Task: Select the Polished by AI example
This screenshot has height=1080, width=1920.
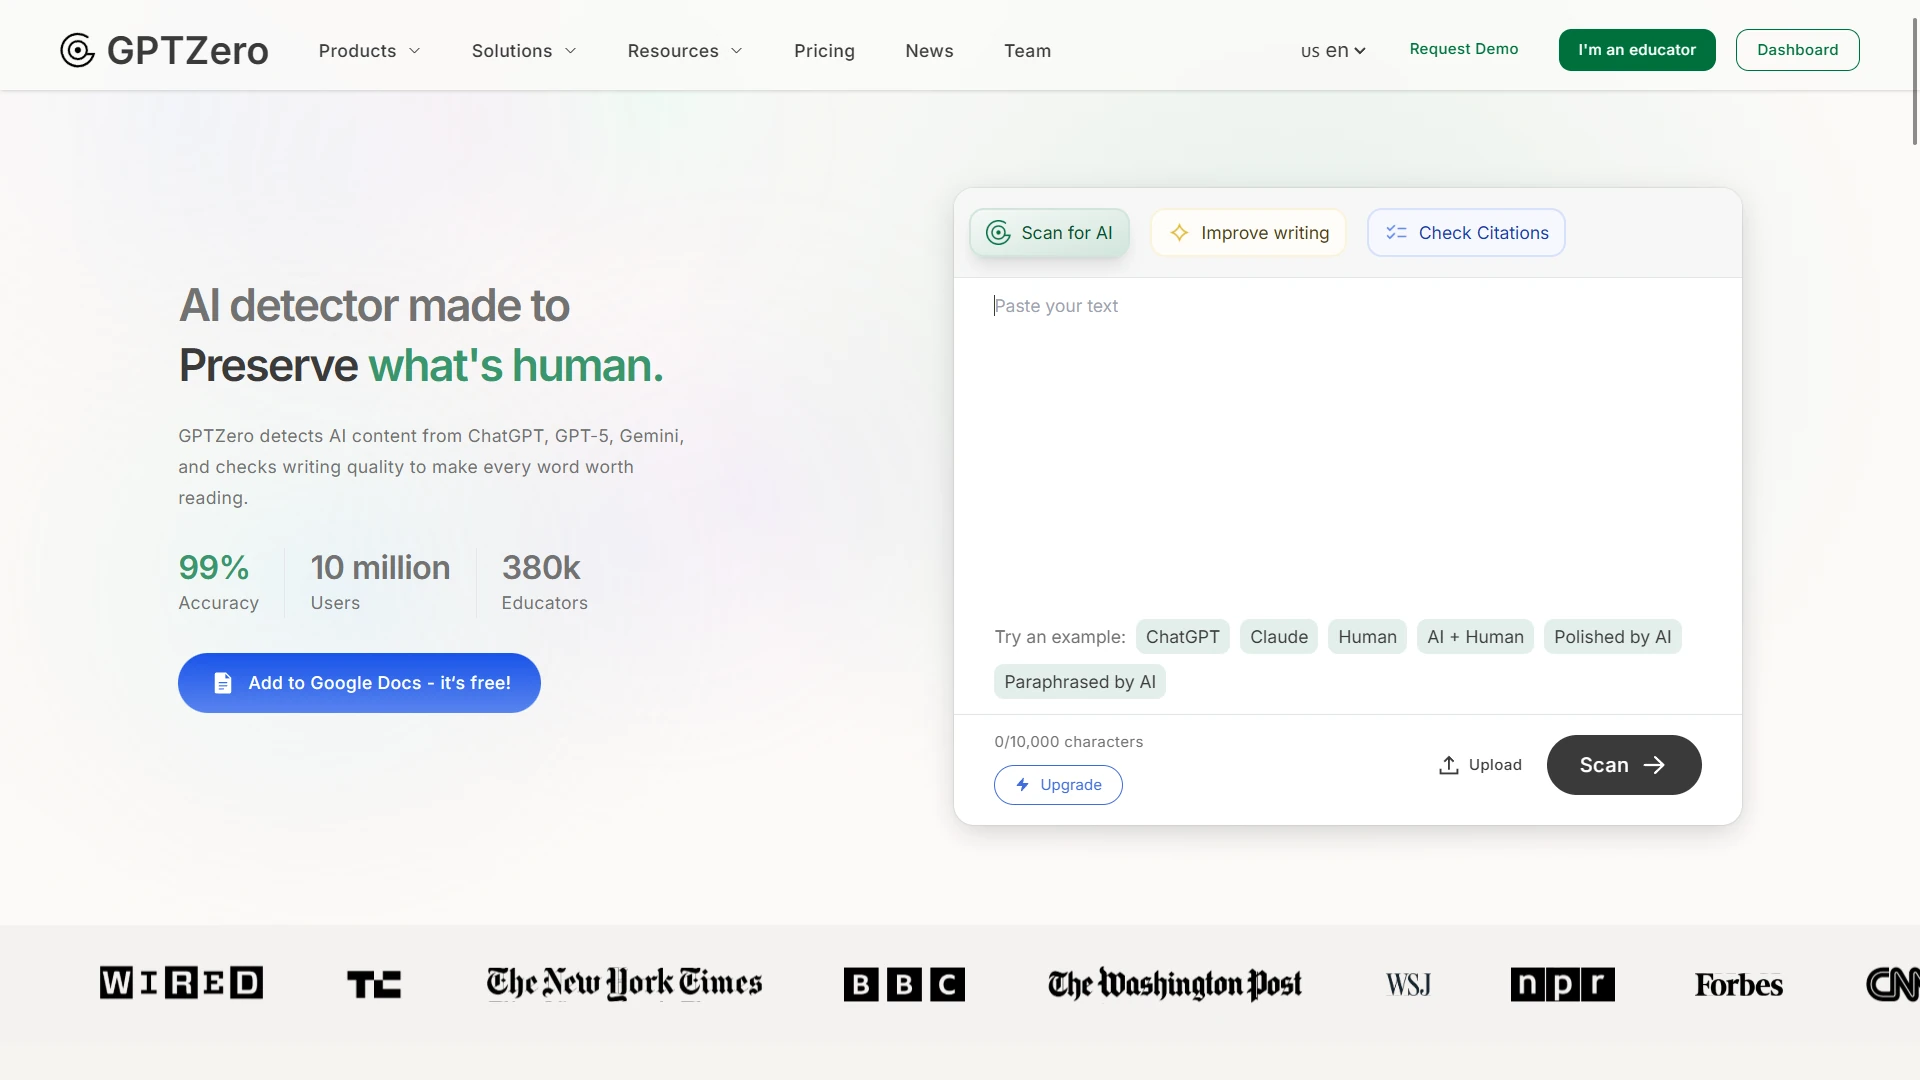Action: (x=1612, y=637)
